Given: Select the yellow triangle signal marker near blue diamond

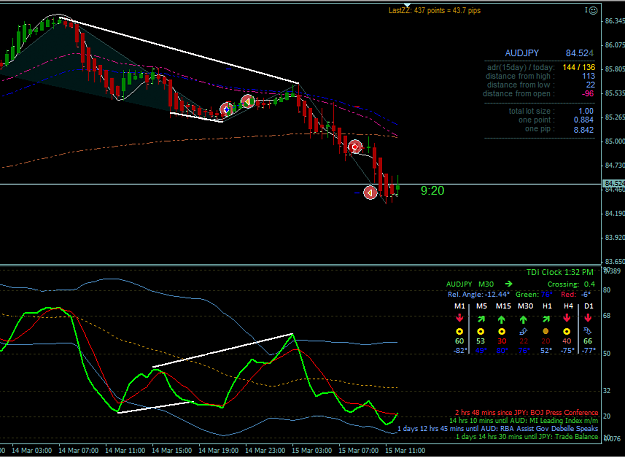Looking at the screenshot, I should tap(248, 102).
